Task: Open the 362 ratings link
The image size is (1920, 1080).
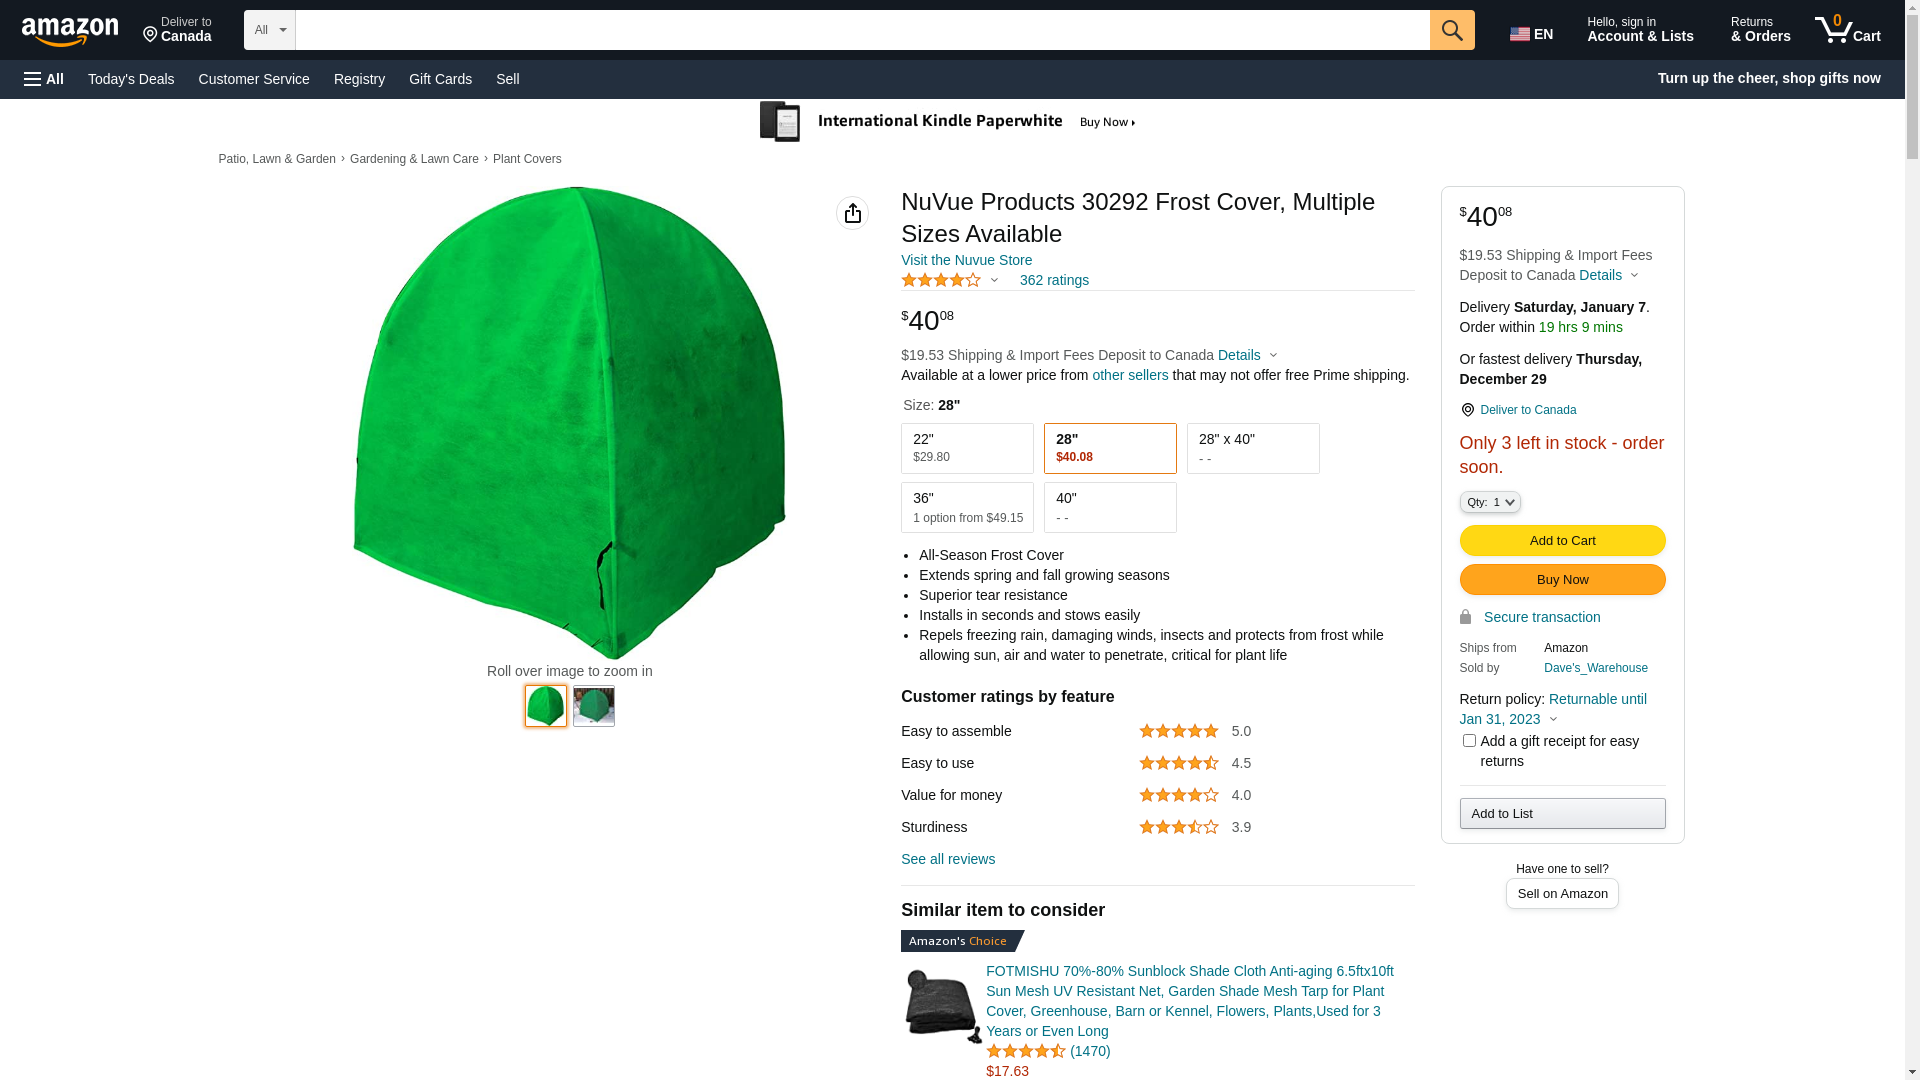Action: [x=1054, y=280]
